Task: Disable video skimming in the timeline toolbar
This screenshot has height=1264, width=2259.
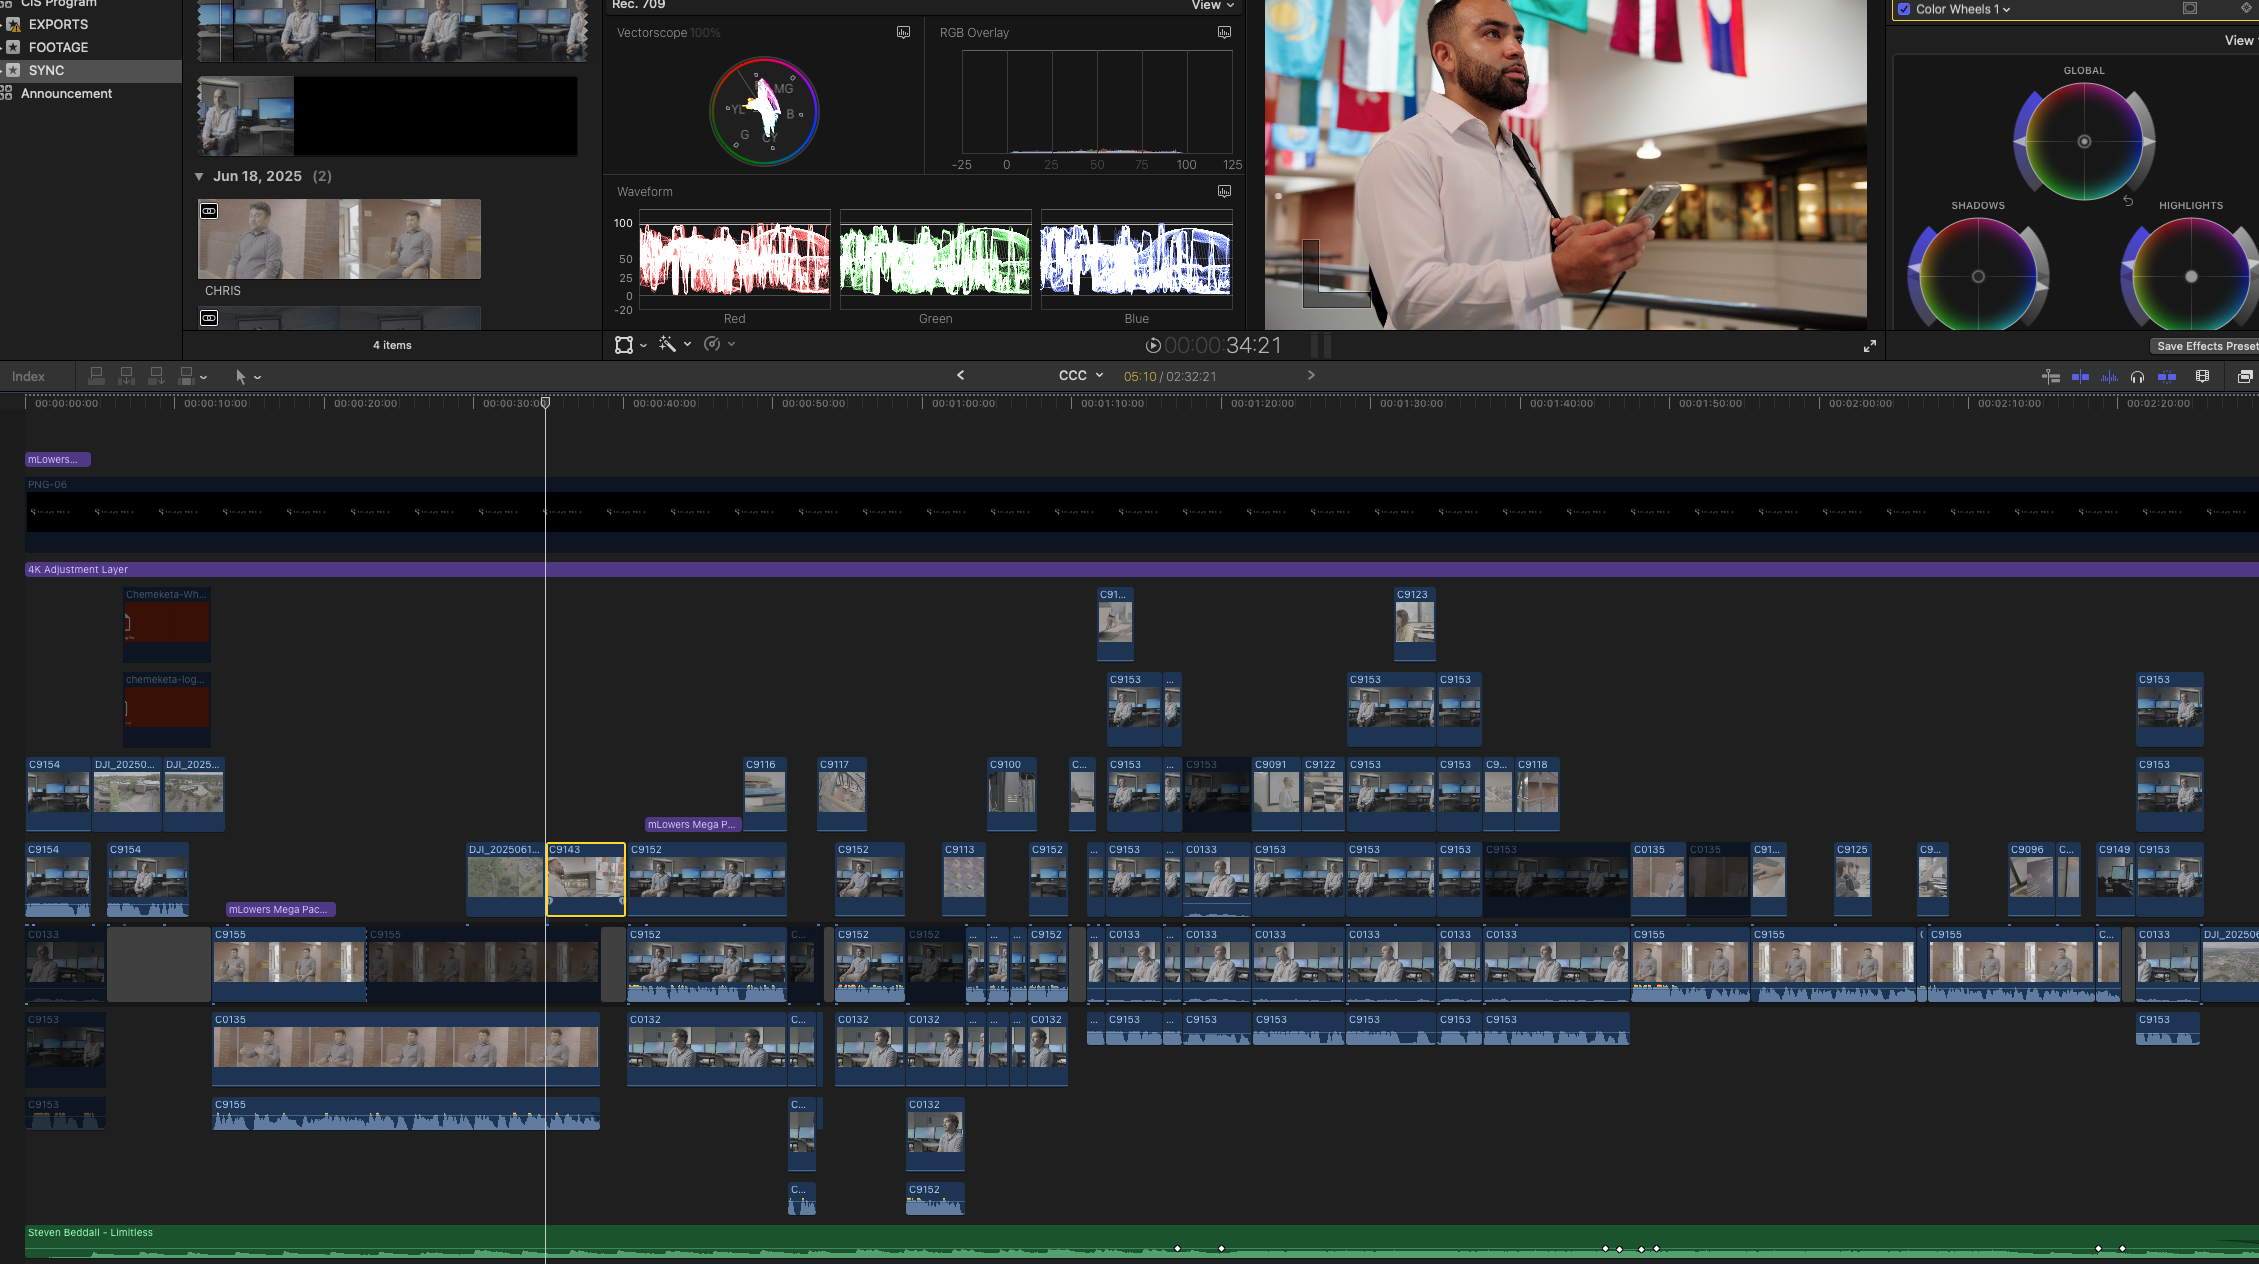Action: coord(2082,377)
